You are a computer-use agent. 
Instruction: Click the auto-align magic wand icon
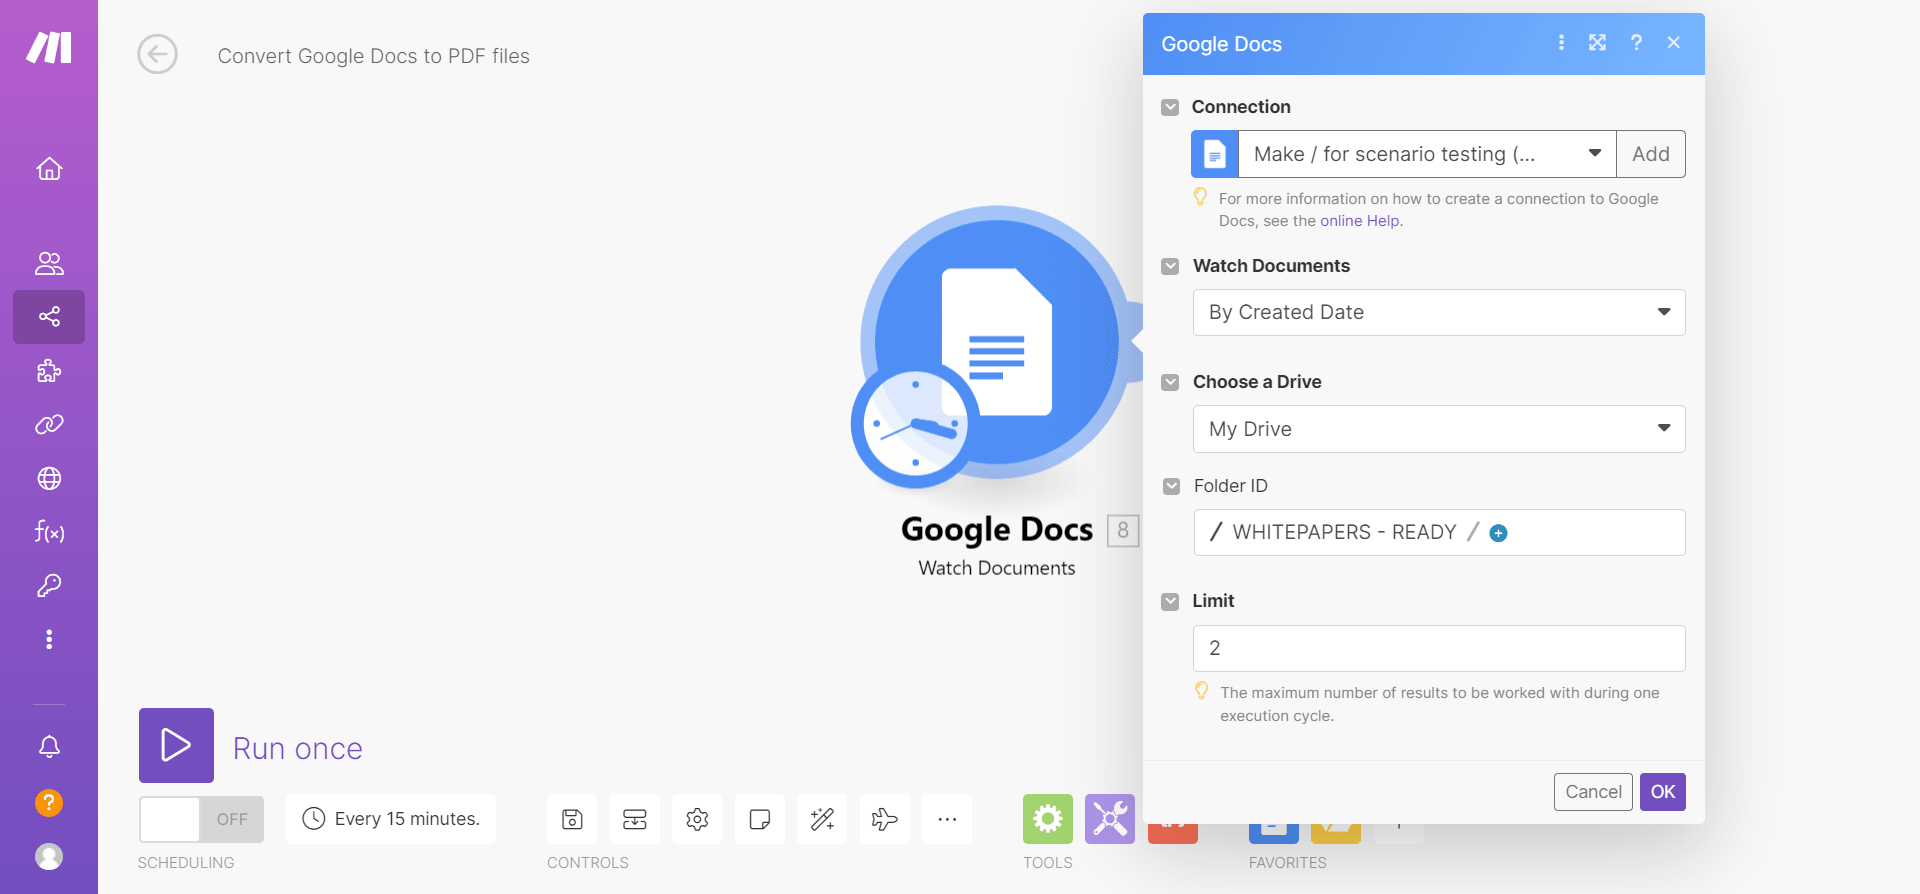[822, 820]
